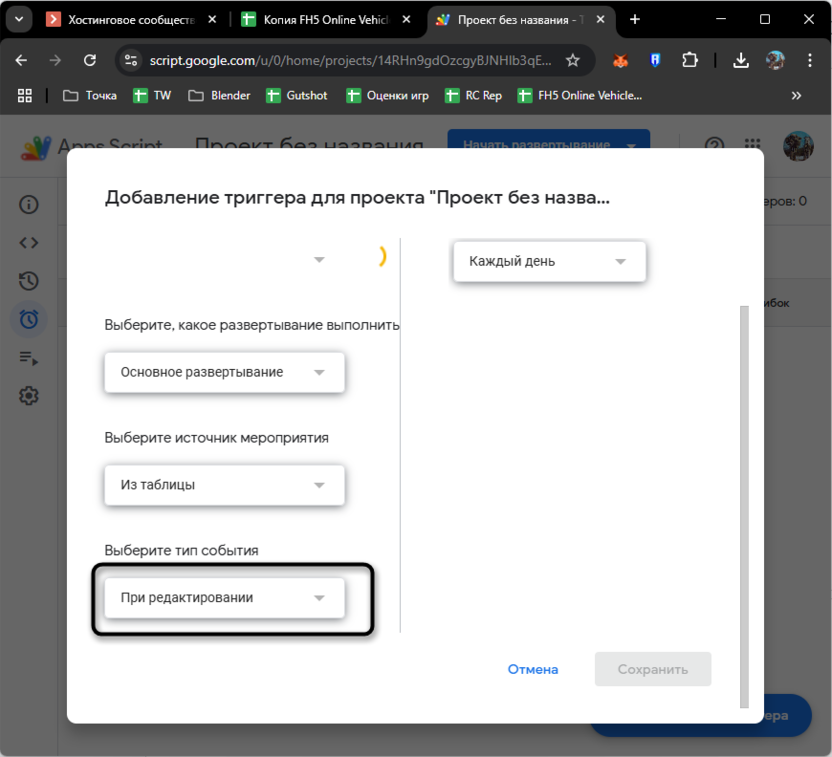Close the Копия FH5 Online Vehicle tab
The width and height of the screenshot is (832, 757).
[x=406, y=20]
